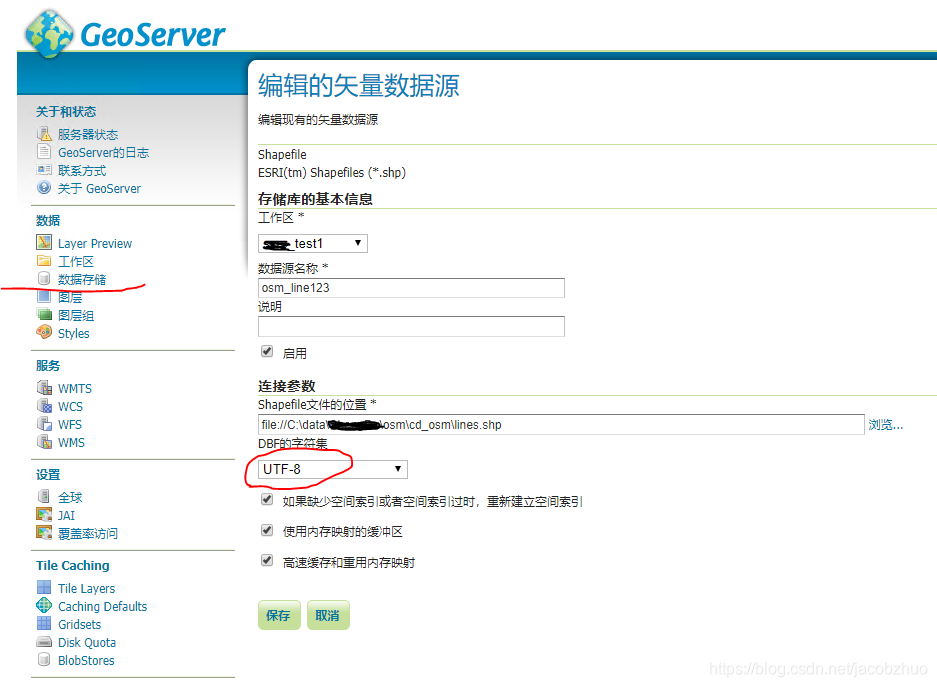The height and width of the screenshot is (687, 937).
Task: Click the 全球 settings icon
Action: pos(44,496)
